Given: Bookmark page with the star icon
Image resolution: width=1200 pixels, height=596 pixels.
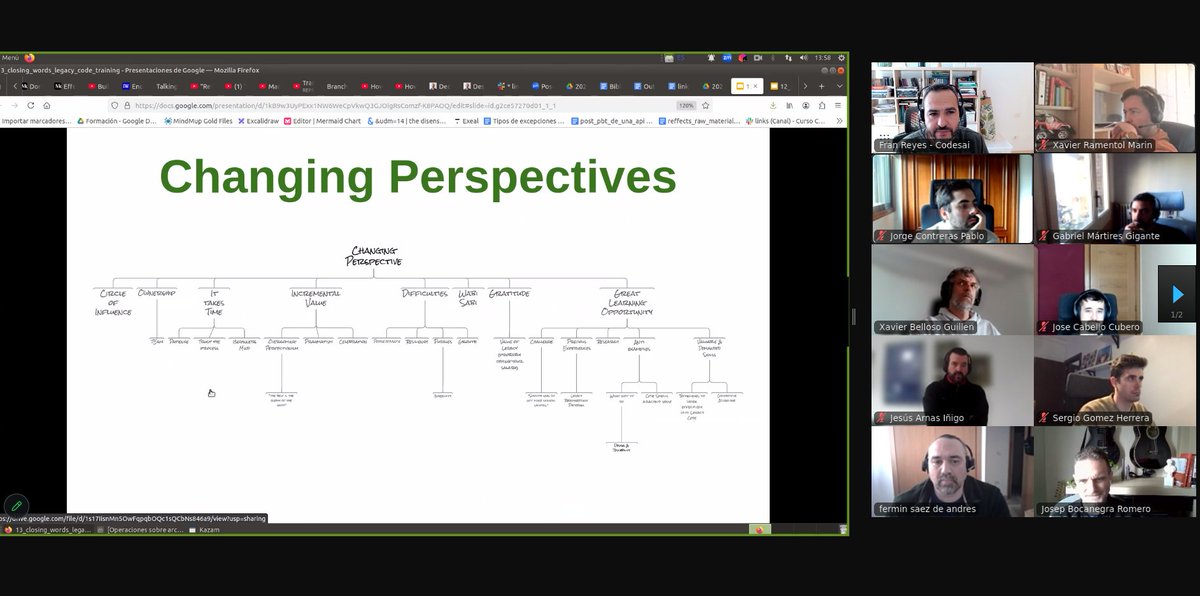Looking at the screenshot, I should (705, 105).
